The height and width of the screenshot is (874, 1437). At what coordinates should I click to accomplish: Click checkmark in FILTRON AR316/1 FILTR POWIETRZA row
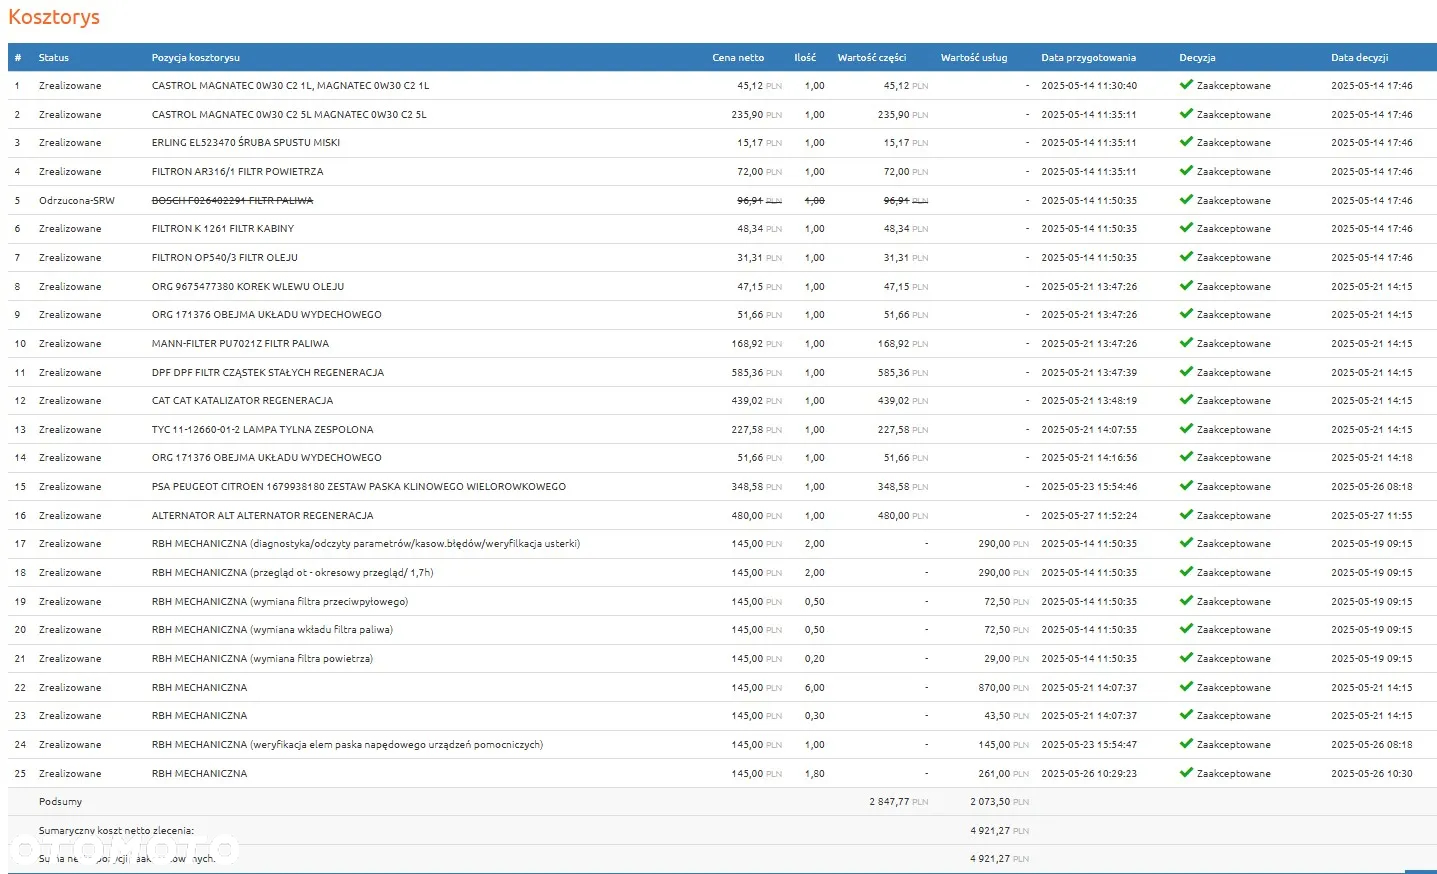tap(1186, 171)
